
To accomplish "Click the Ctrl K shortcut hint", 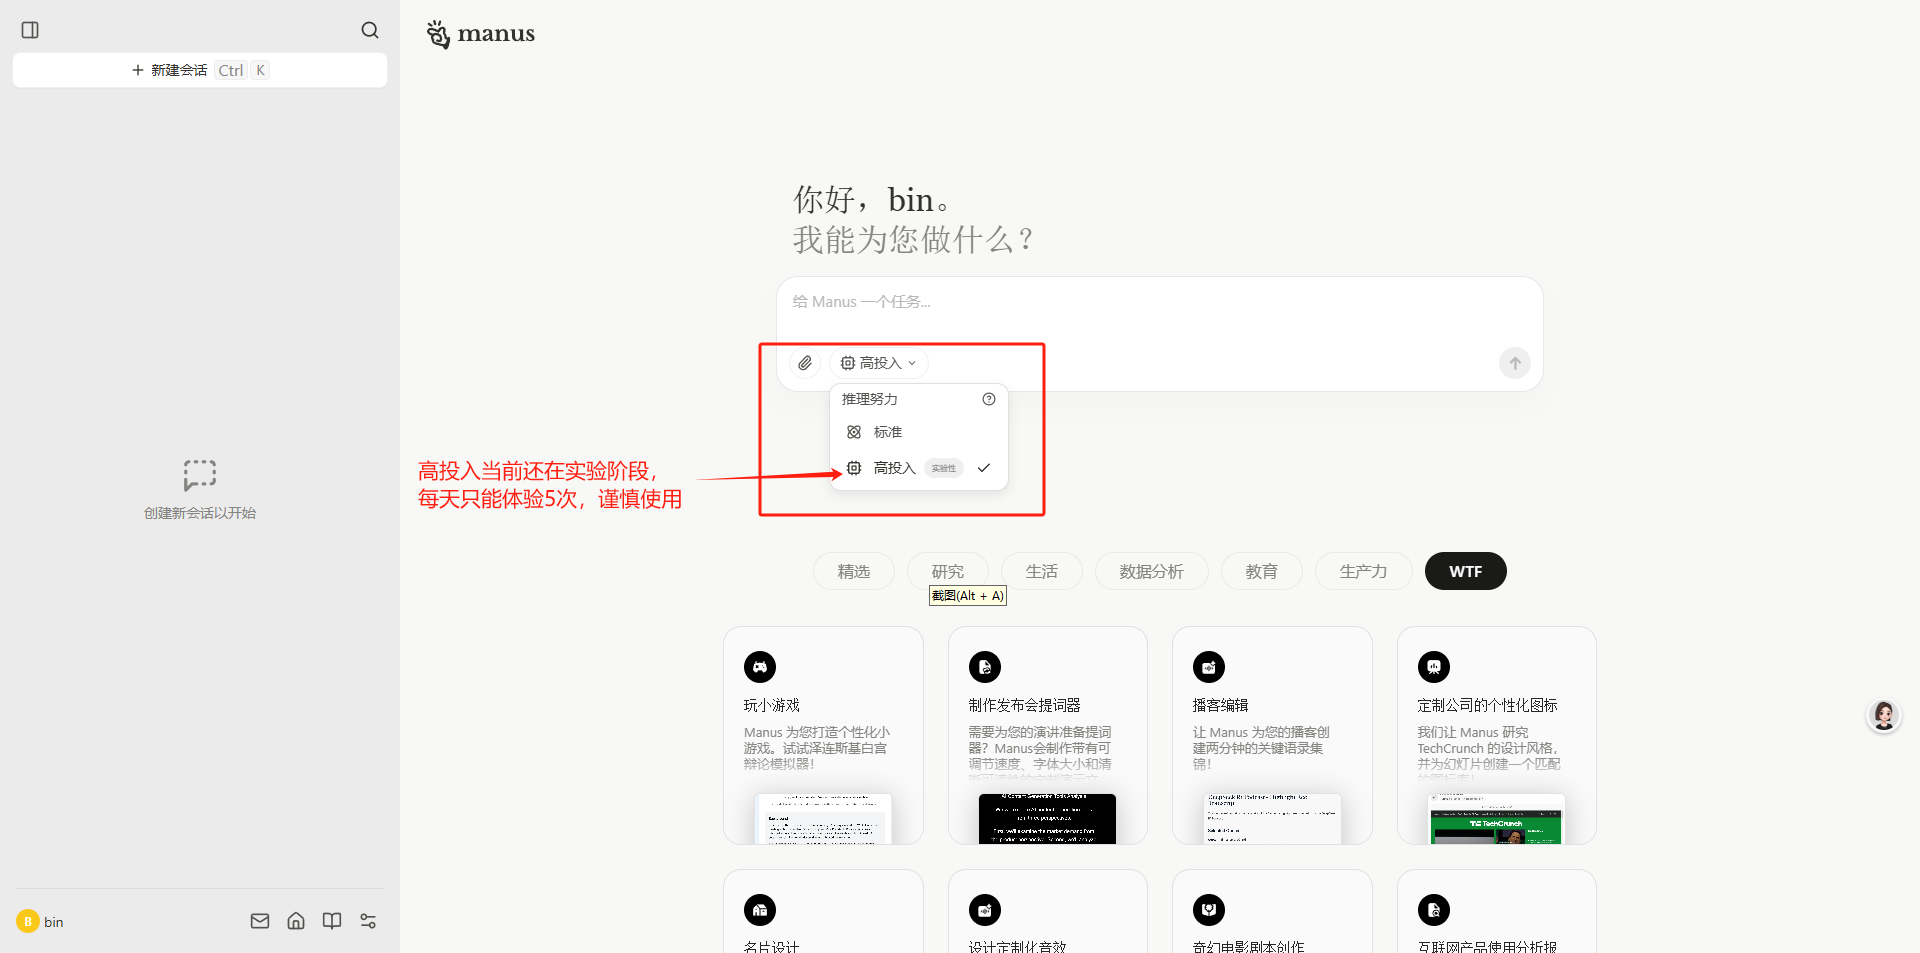I will pos(243,70).
